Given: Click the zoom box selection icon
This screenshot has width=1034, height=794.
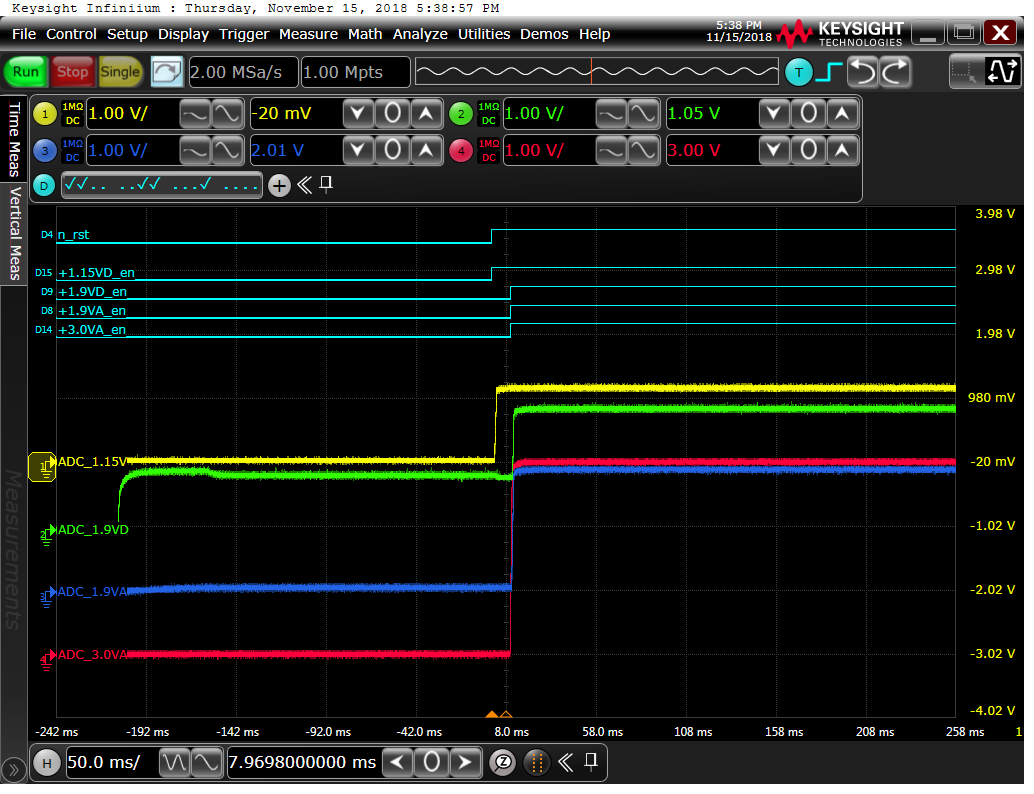Looking at the screenshot, I should pyautogui.click(x=965, y=73).
